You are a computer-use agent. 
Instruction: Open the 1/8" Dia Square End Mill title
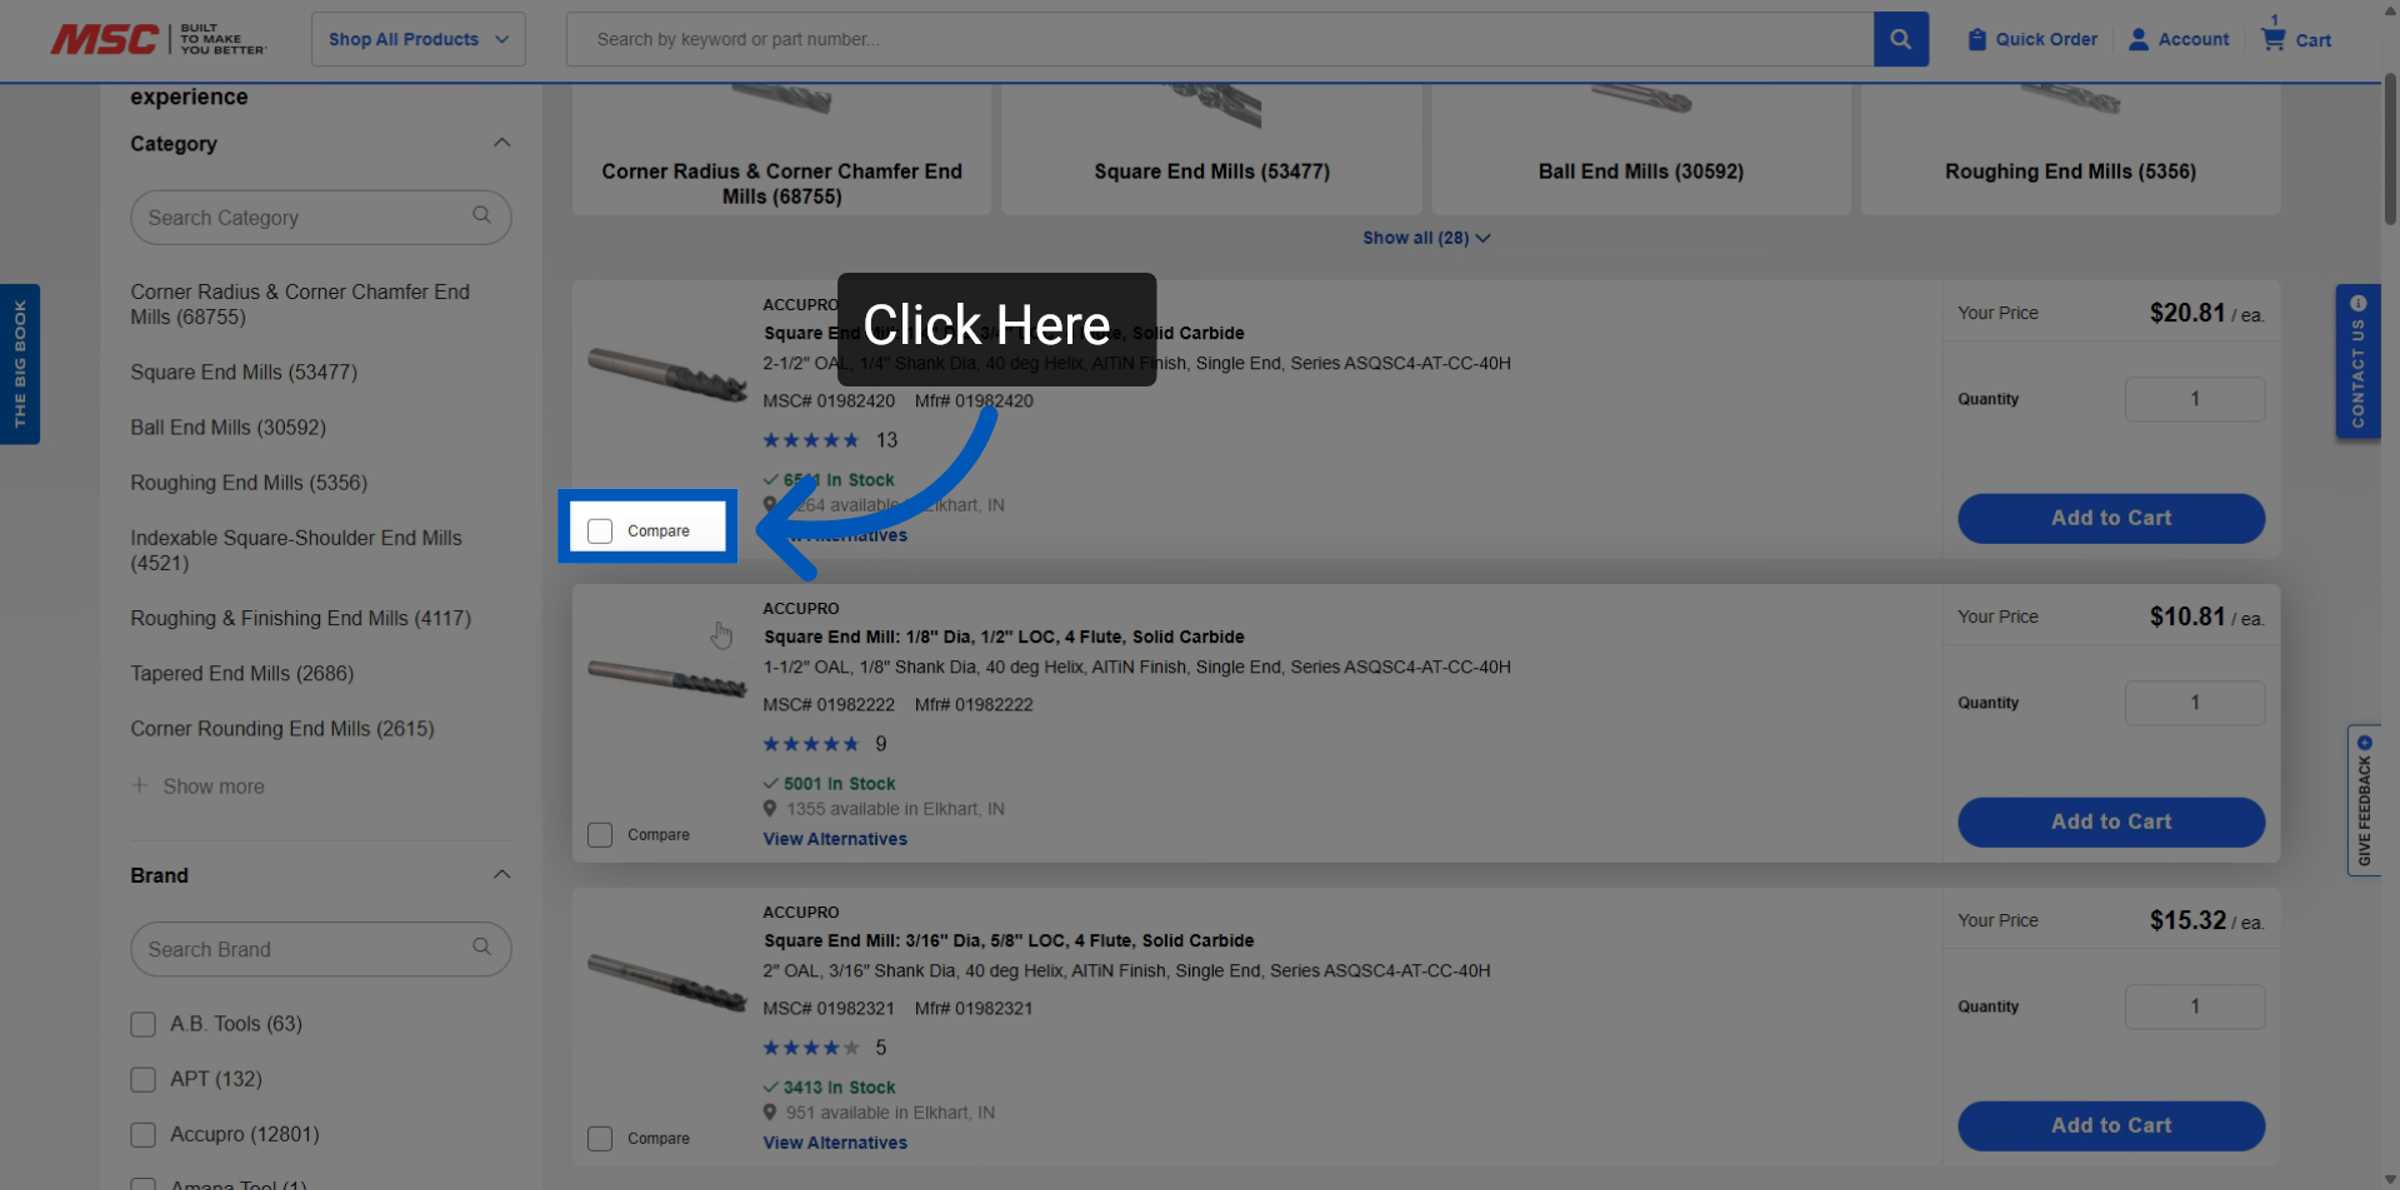tap(1004, 636)
